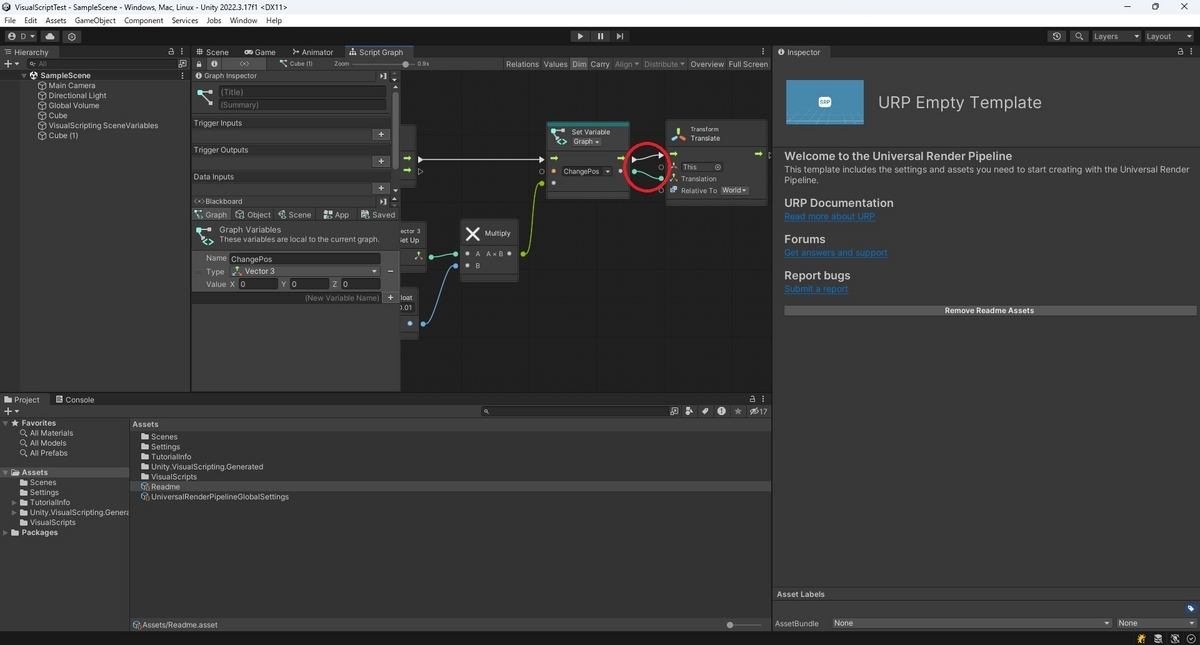Image resolution: width=1200 pixels, height=645 pixels.
Task: Open ChangePos variable name dropdown on node
Action: click(x=587, y=171)
